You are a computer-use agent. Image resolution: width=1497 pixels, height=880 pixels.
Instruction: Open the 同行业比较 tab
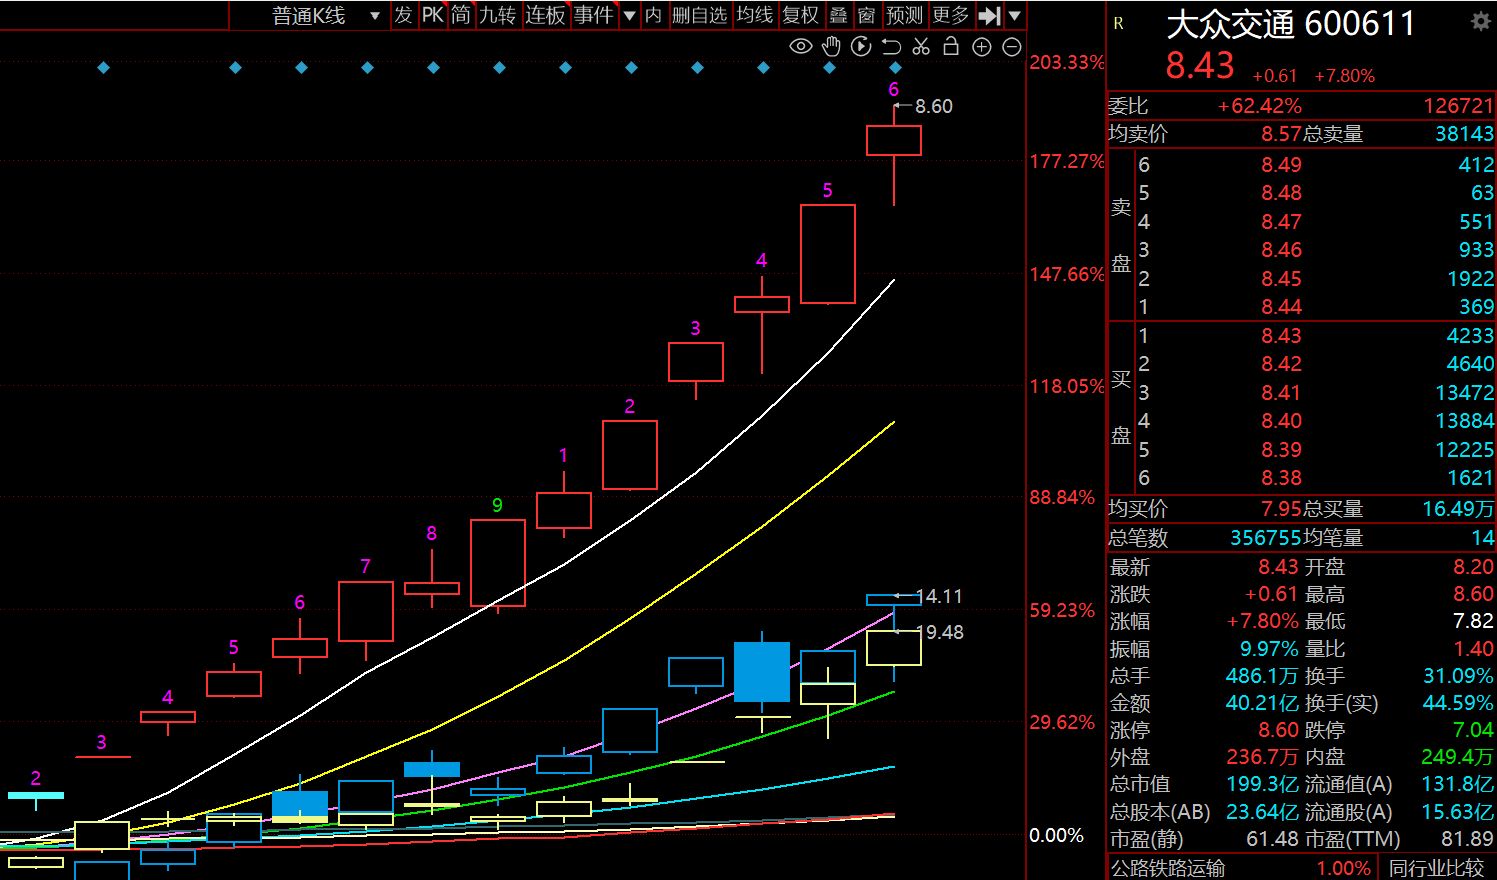pos(1437,868)
